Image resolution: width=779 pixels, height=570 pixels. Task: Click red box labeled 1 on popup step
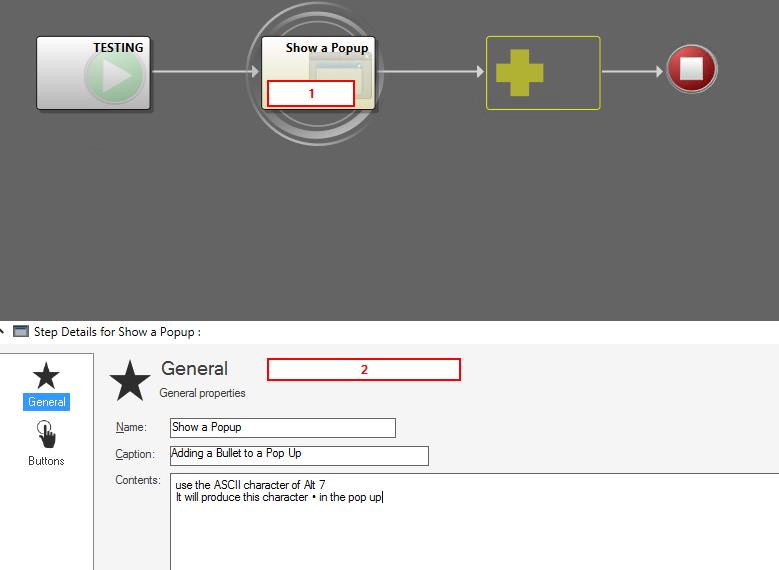310,93
